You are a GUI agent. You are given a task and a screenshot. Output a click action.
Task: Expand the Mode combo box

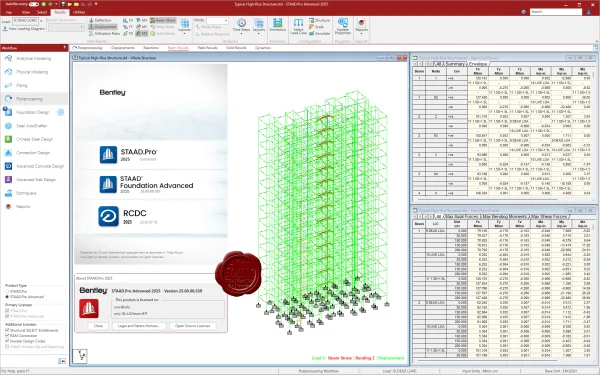(x=217, y=20)
